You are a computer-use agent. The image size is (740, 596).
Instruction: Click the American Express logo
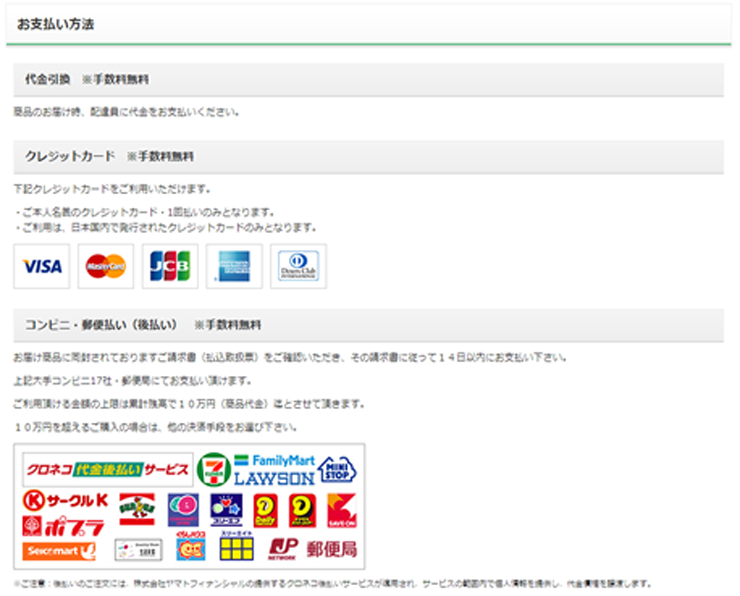[234, 266]
